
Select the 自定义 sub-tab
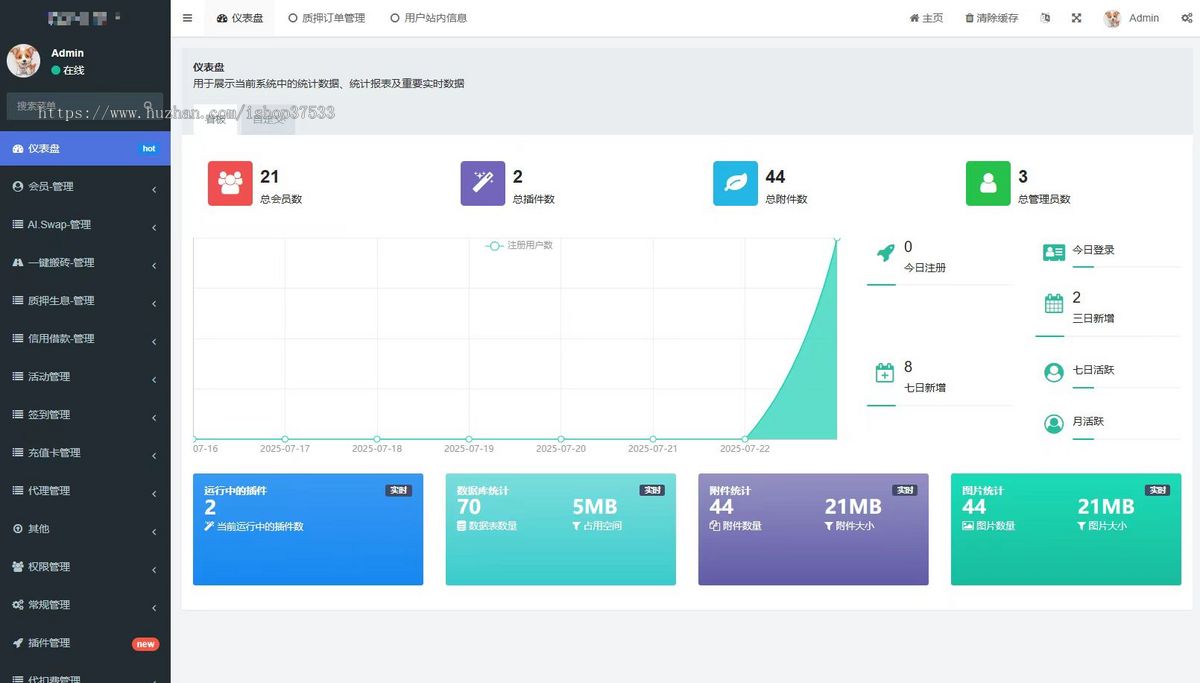click(267, 120)
